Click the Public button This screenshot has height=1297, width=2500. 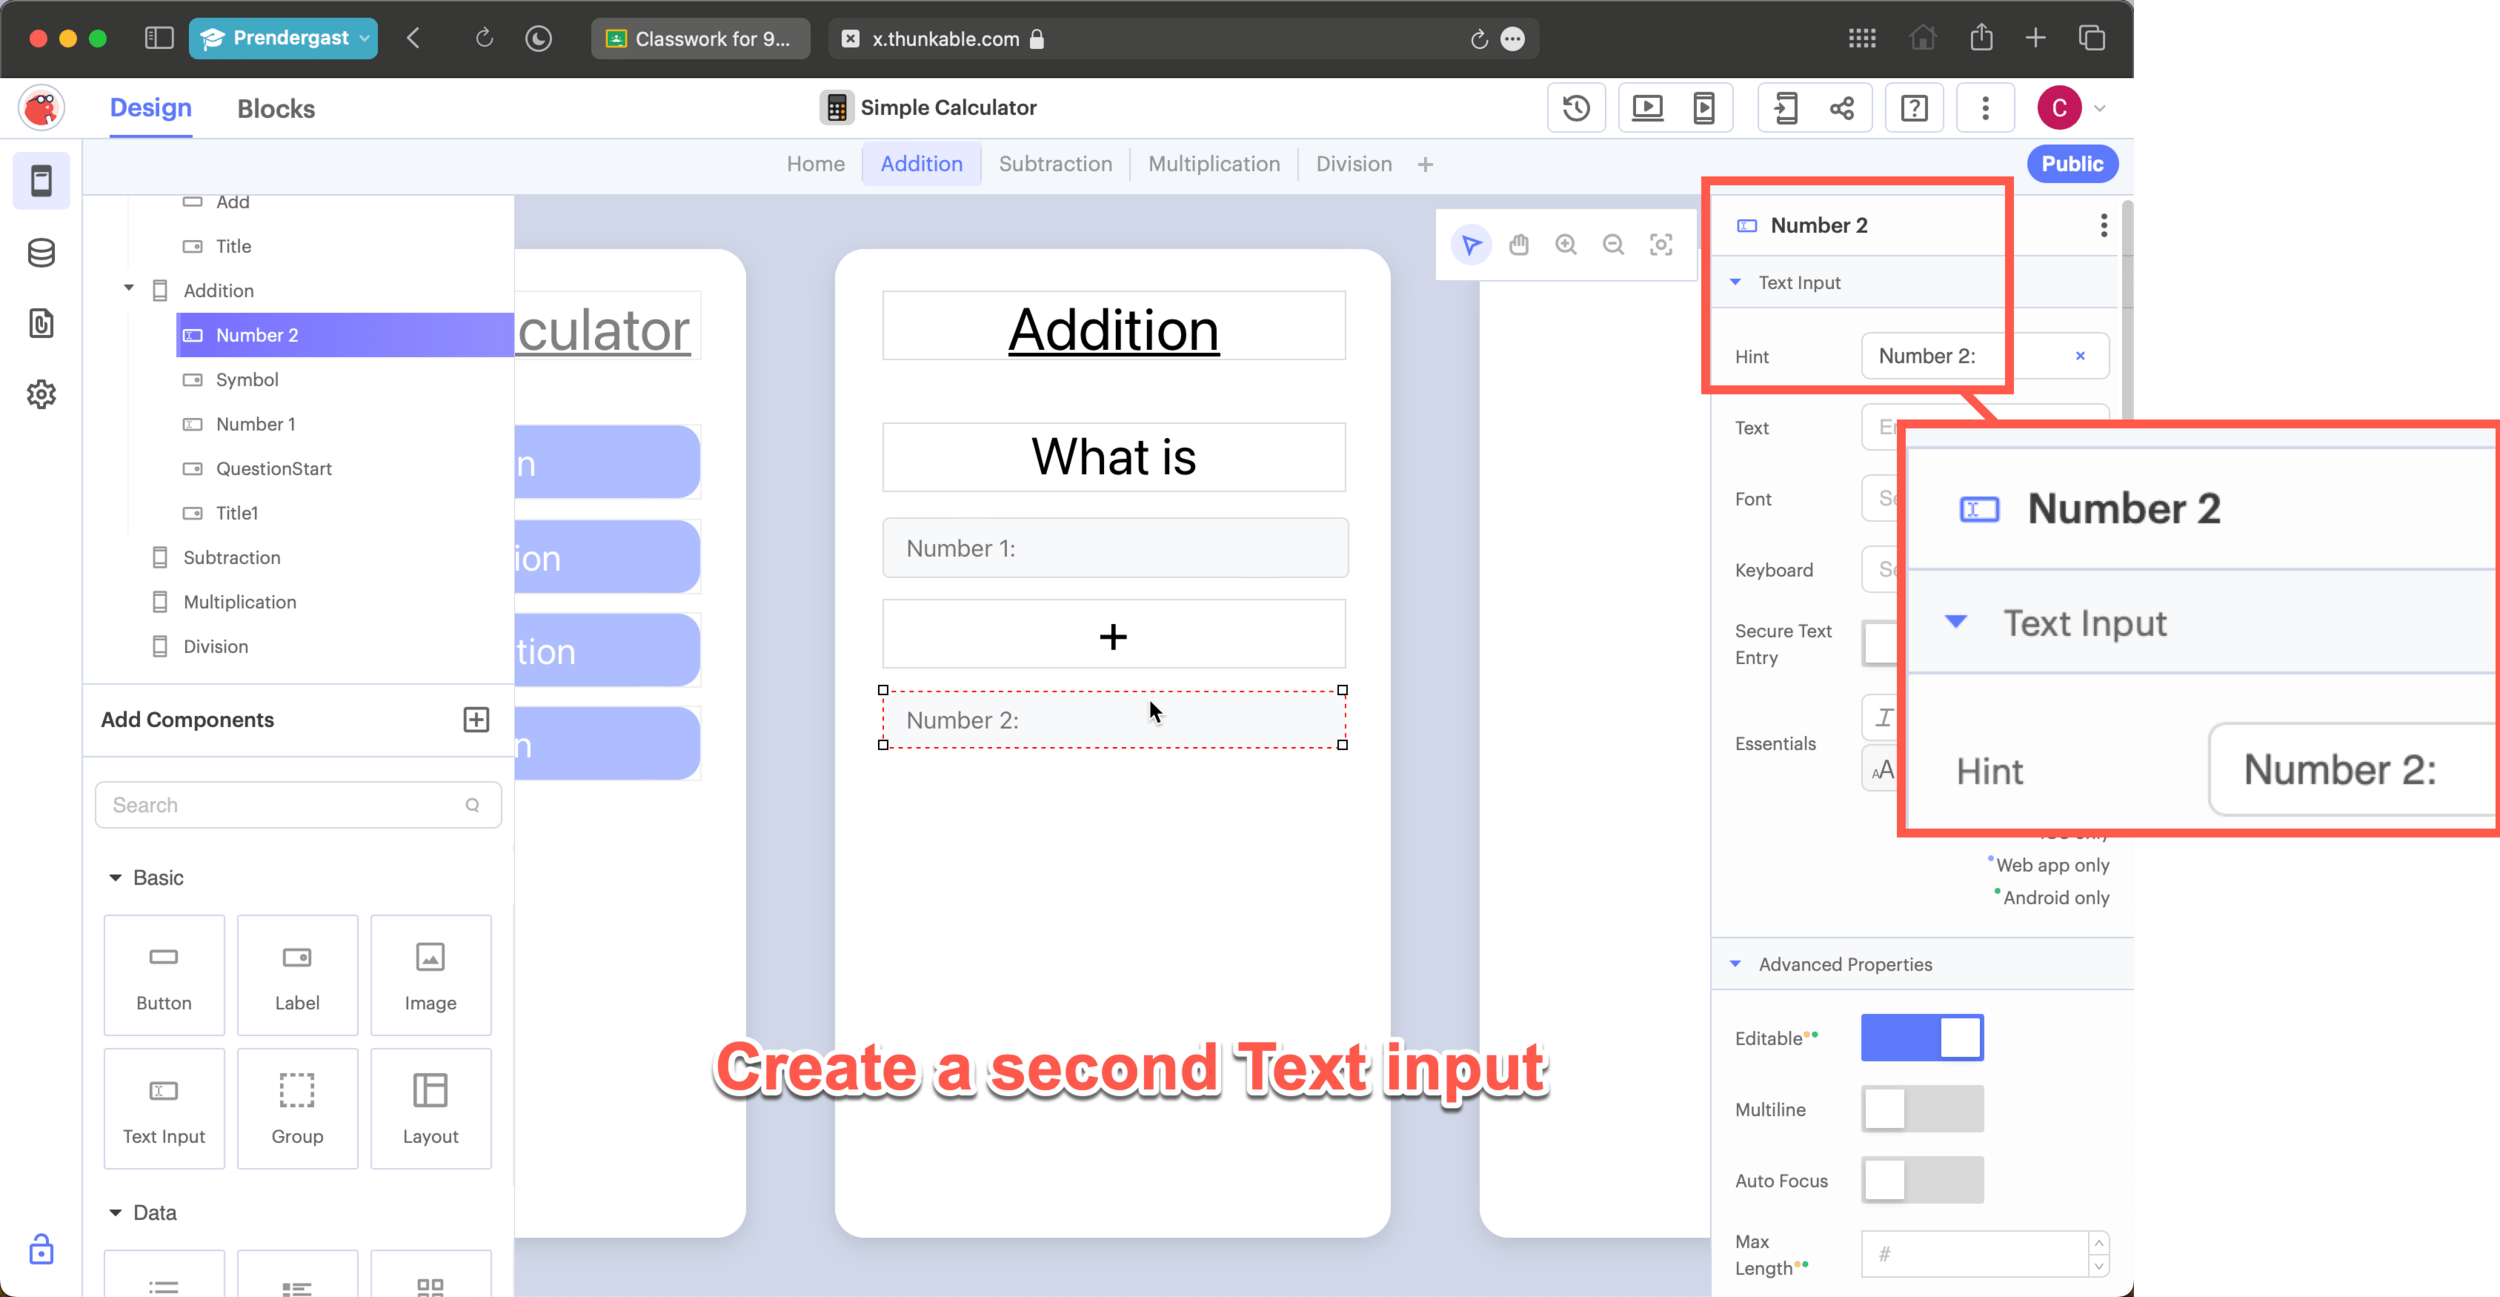coord(2071,164)
